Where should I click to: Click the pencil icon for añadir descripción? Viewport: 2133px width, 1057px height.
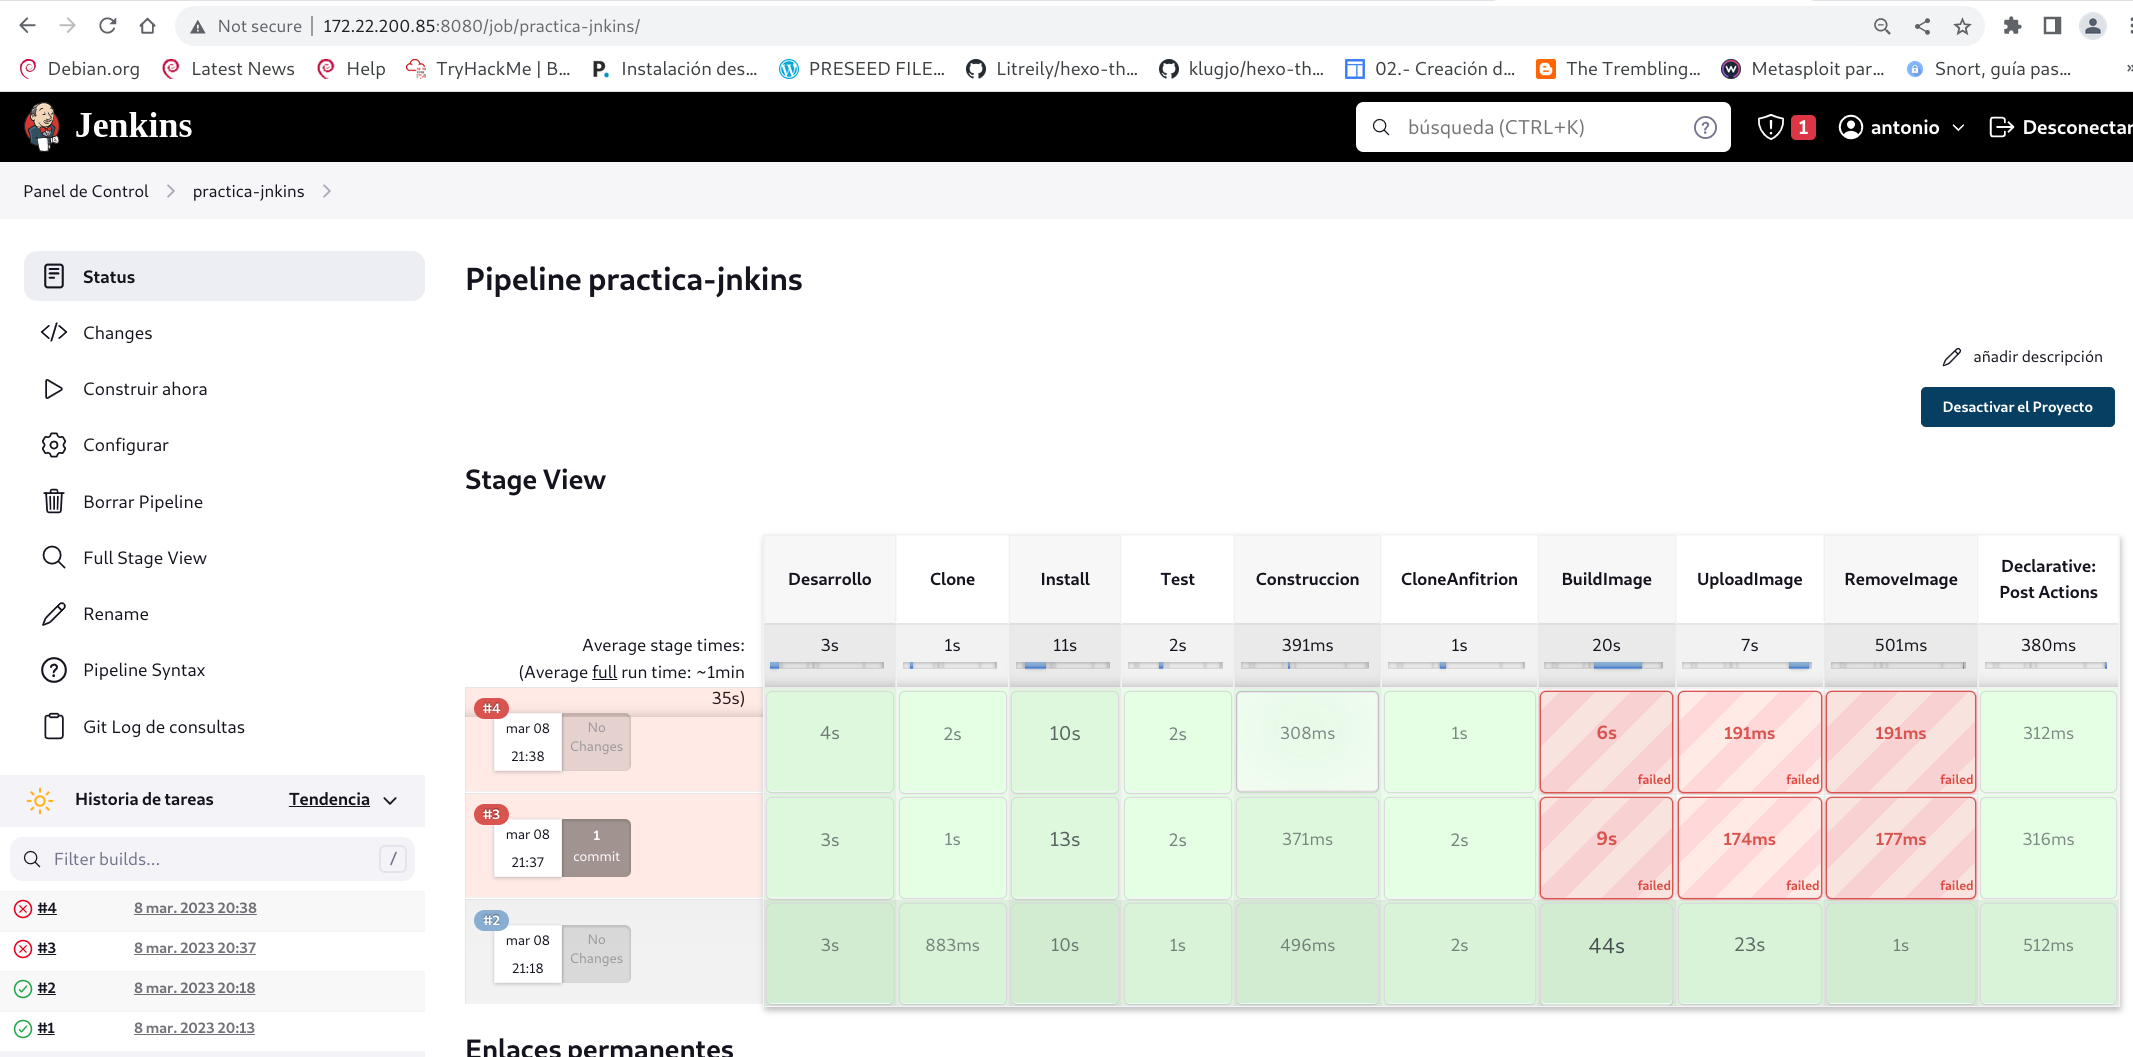pos(1951,357)
